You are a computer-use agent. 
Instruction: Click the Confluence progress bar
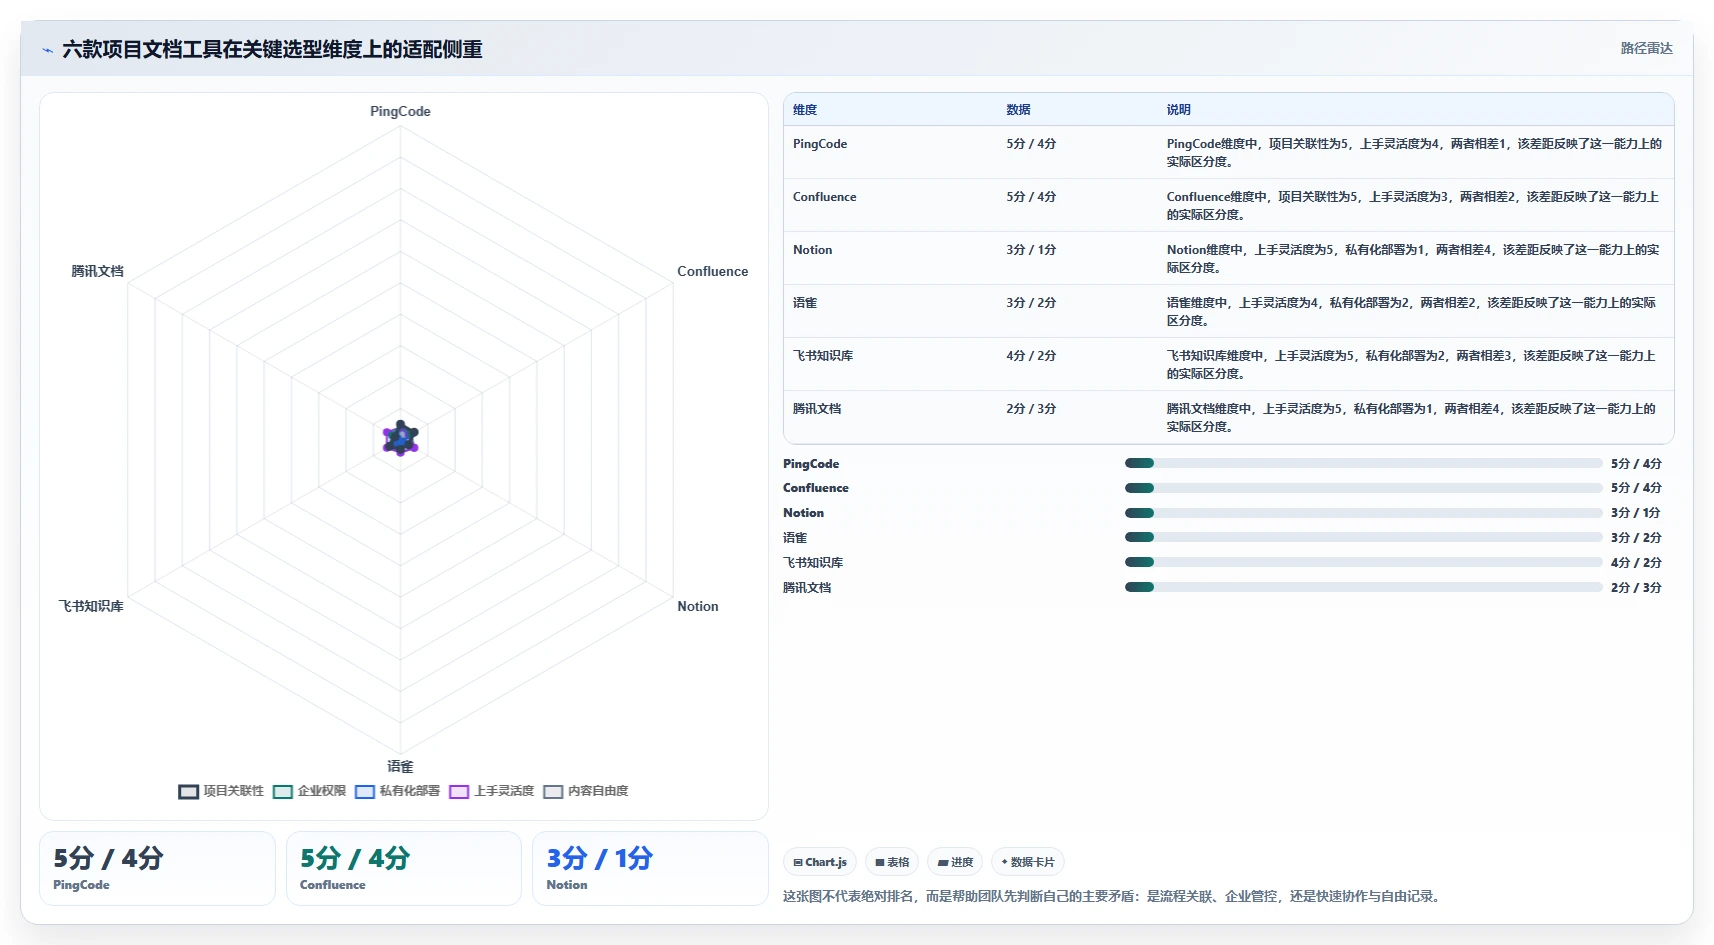tap(1363, 488)
